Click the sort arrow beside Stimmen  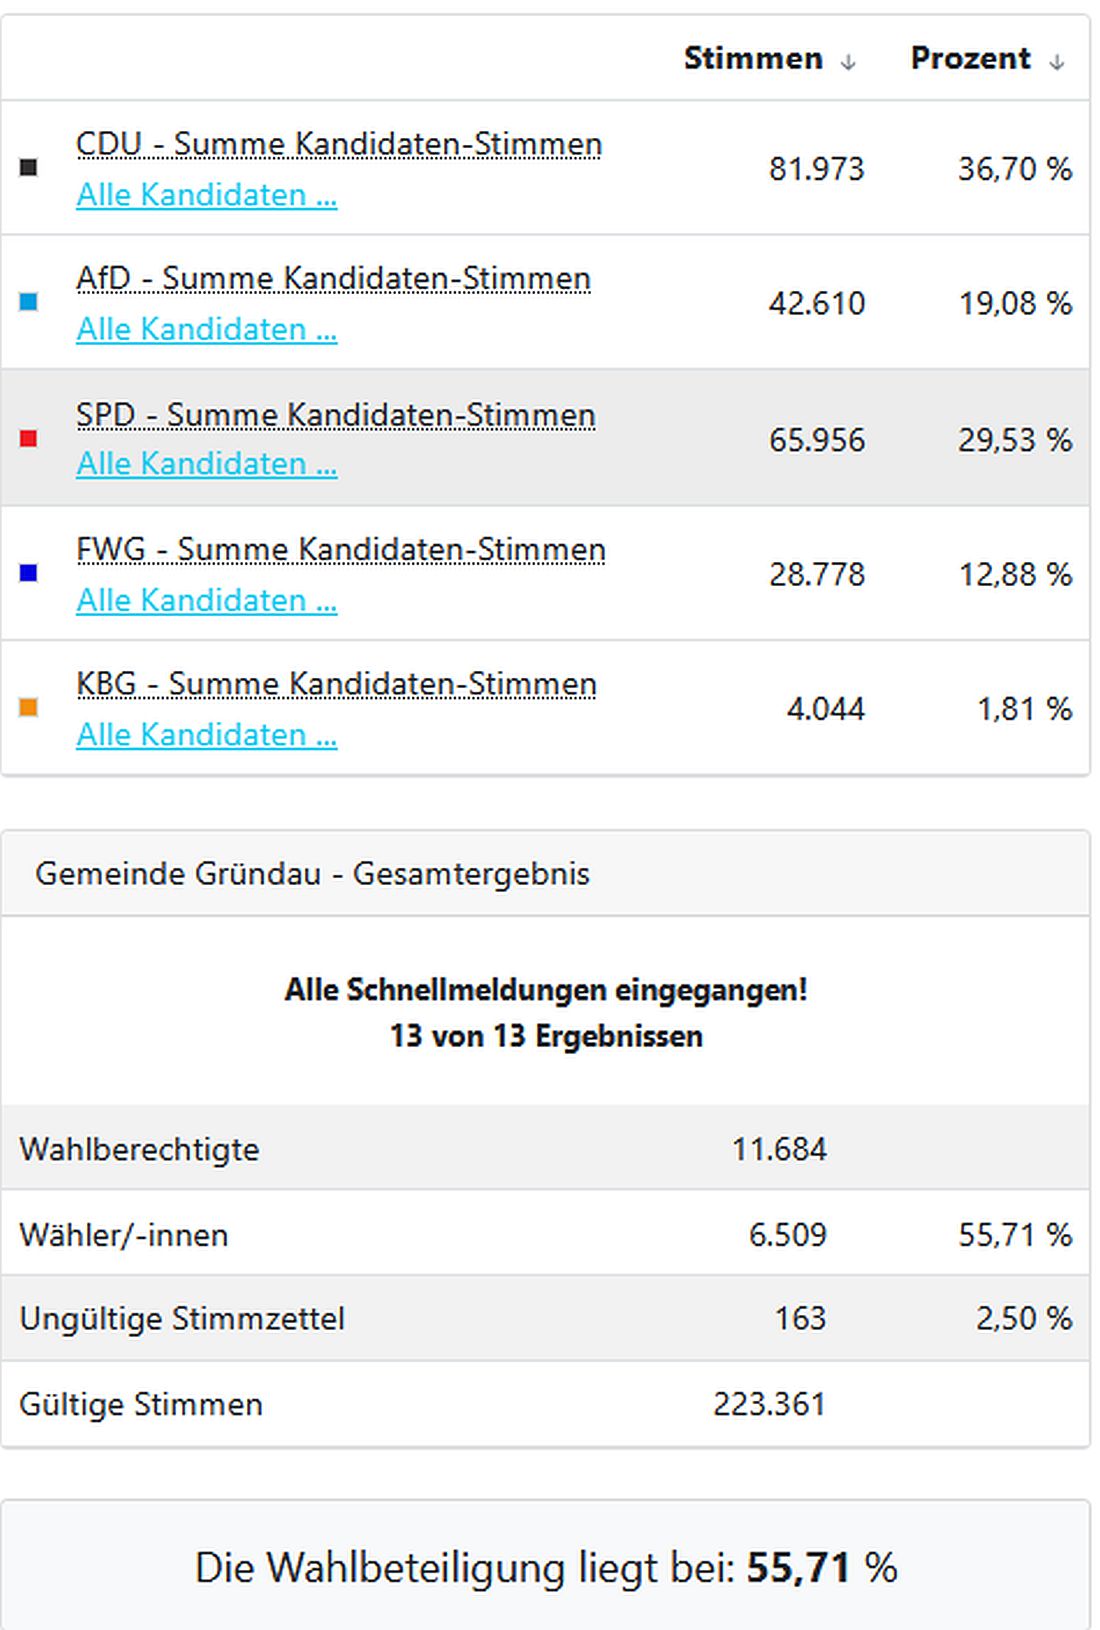848,60
